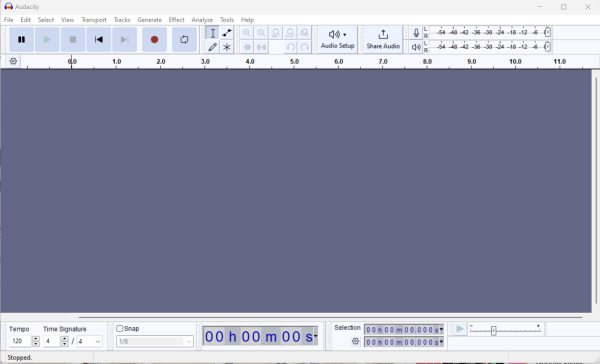Start recording with the red Record button
The width and height of the screenshot is (600, 364).
[154, 39]
